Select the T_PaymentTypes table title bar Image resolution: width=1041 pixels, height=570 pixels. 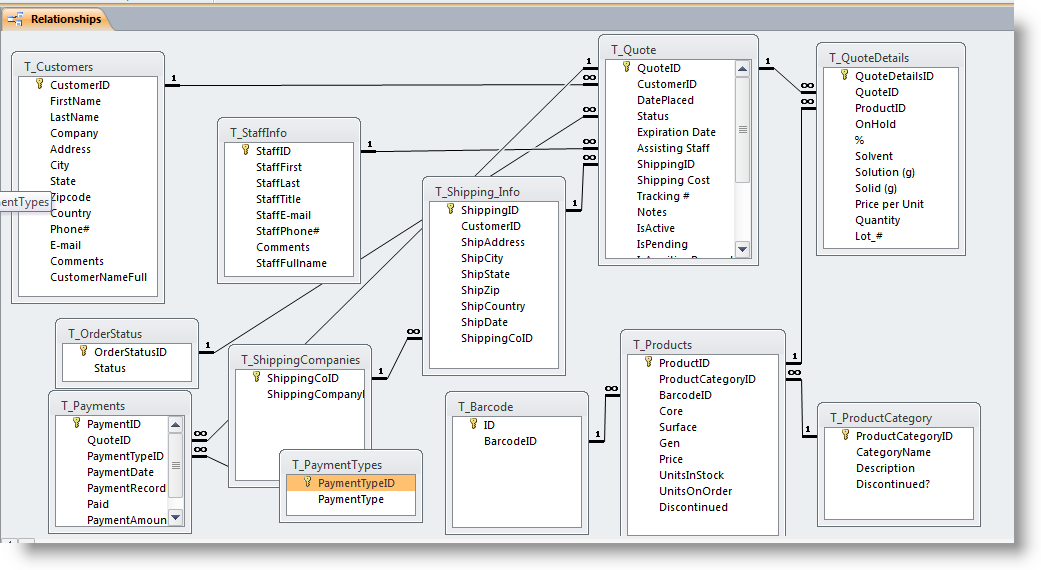click(351, 464)
